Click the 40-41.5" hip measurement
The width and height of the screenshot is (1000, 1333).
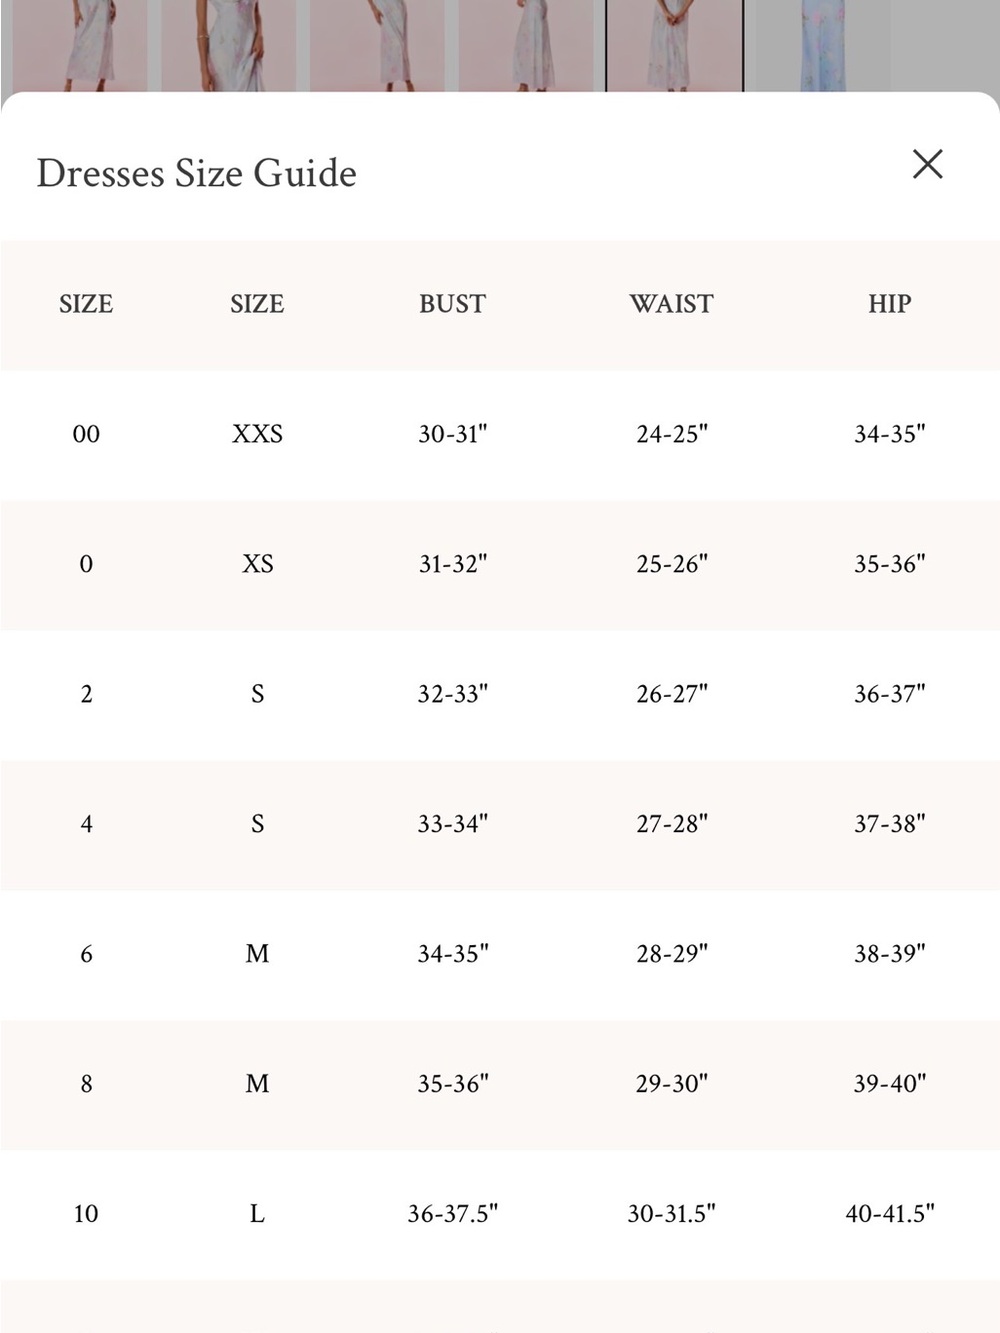click(889, 1214)
